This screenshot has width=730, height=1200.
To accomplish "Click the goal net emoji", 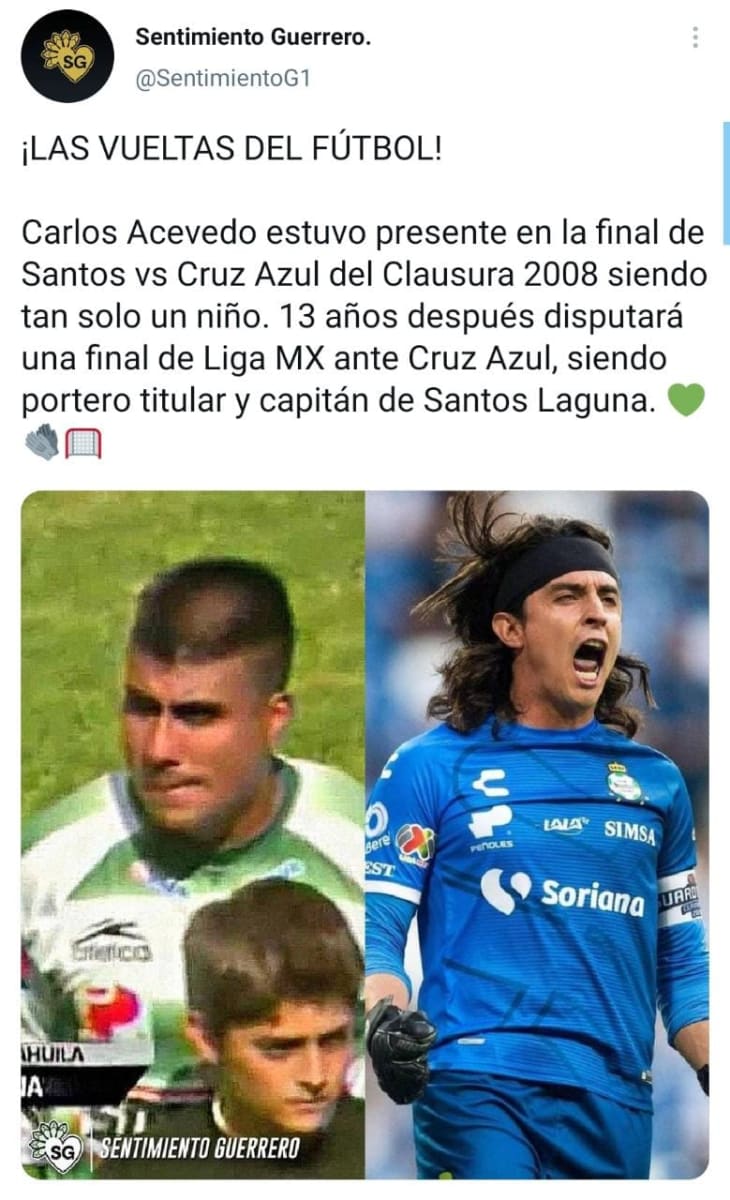I will (x=82, y=442).
